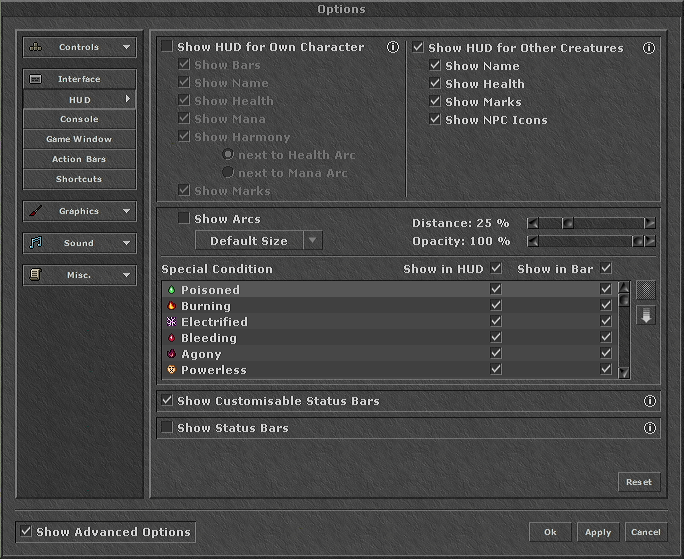Uncheck Show Health for other creatures
684x559 pixels.
[x=435, y=83]
